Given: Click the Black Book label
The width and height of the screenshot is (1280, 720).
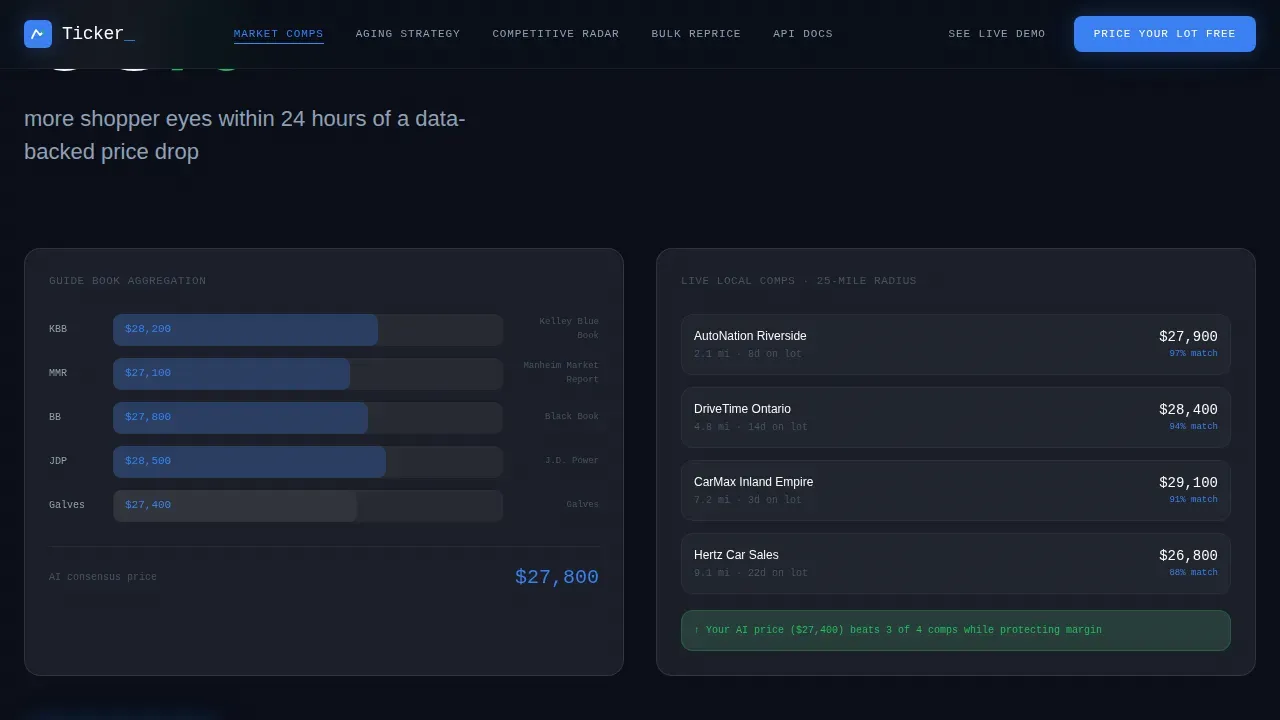Looking at the screenshot, I should [572, 417].
